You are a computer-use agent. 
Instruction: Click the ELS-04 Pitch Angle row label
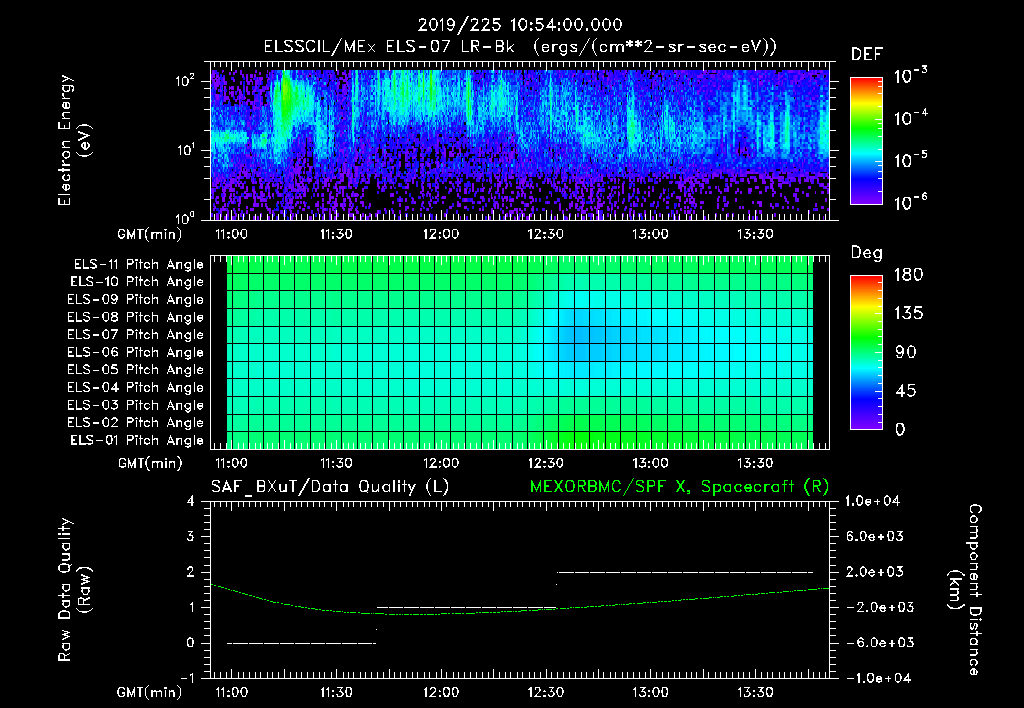(136, 387)
